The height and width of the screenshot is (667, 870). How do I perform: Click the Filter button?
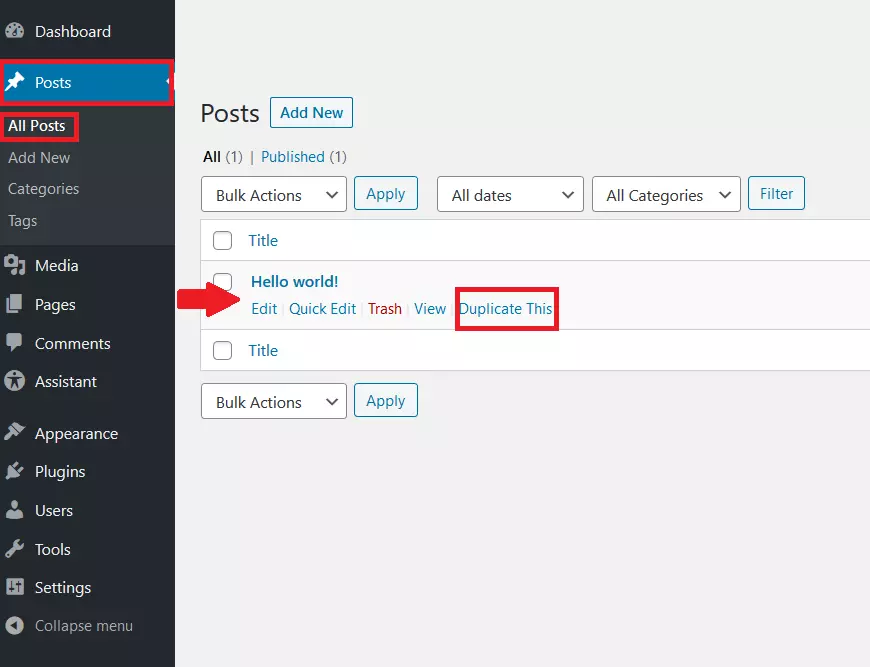click(776, 194)
